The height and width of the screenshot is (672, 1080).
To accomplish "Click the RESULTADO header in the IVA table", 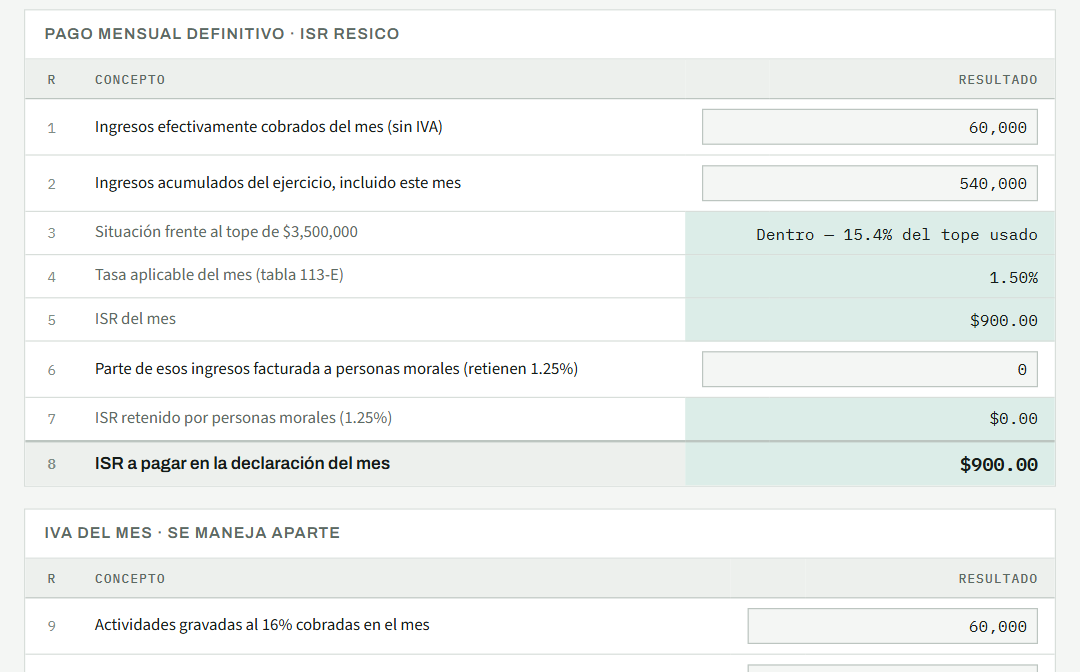I will click(x=997, y=579).
